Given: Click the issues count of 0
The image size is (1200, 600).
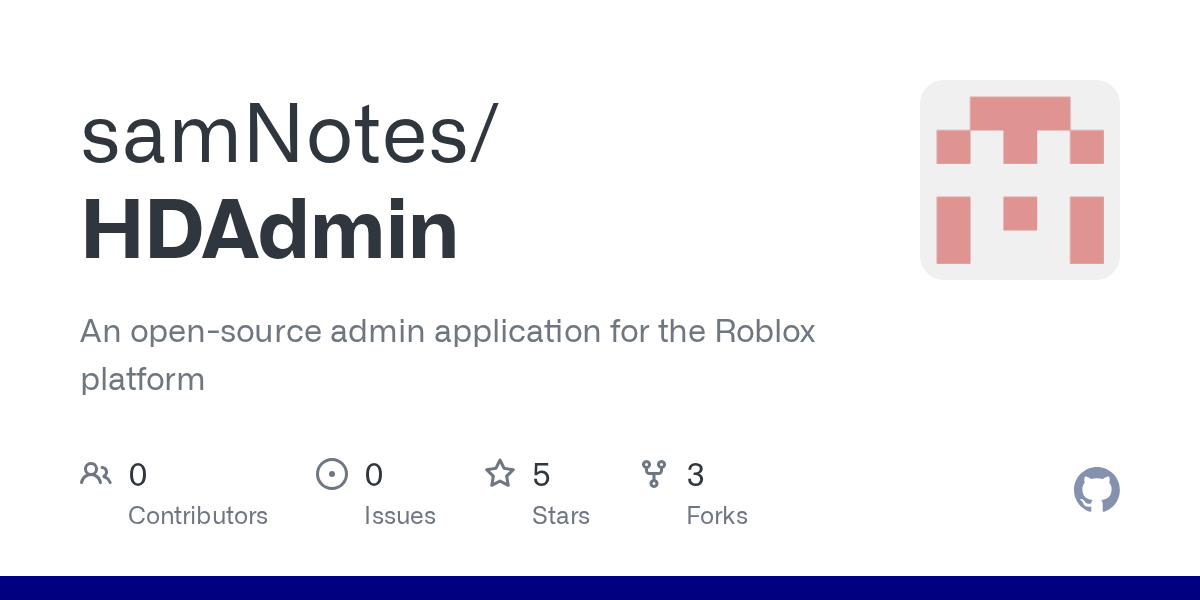Looking at the screenshot, I should (x=374, y=475).
